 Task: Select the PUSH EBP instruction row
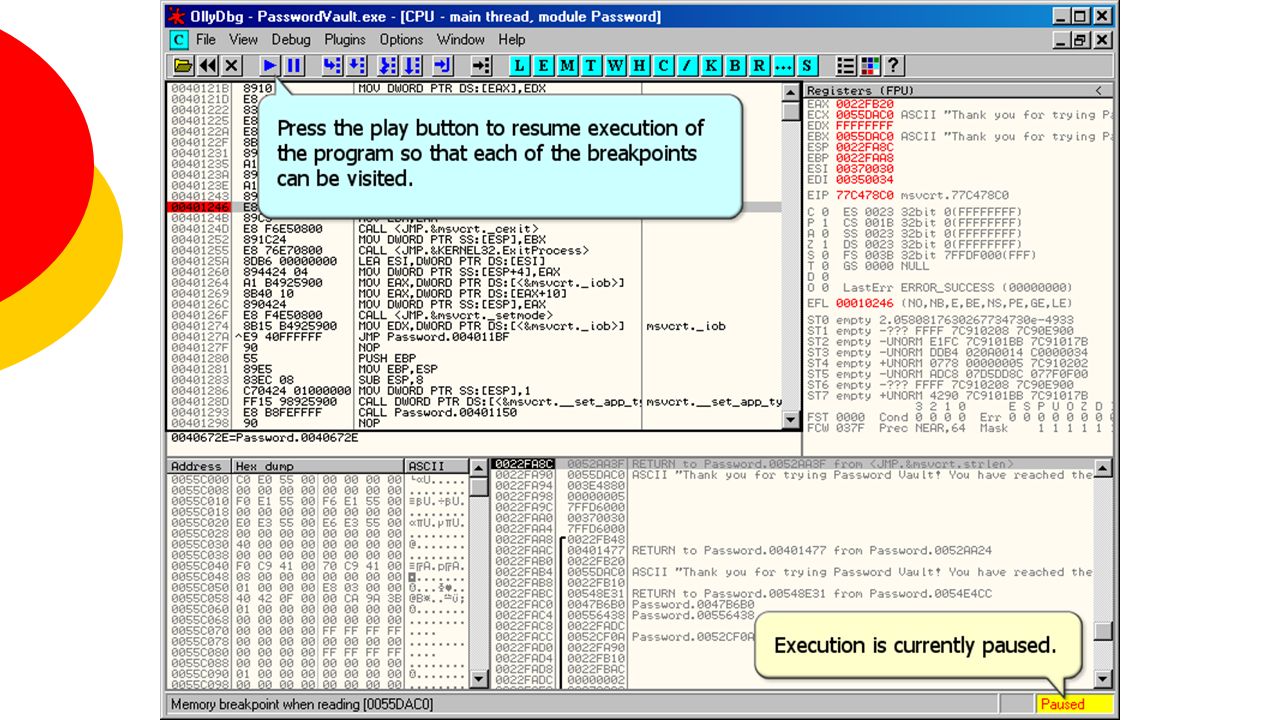389,358
